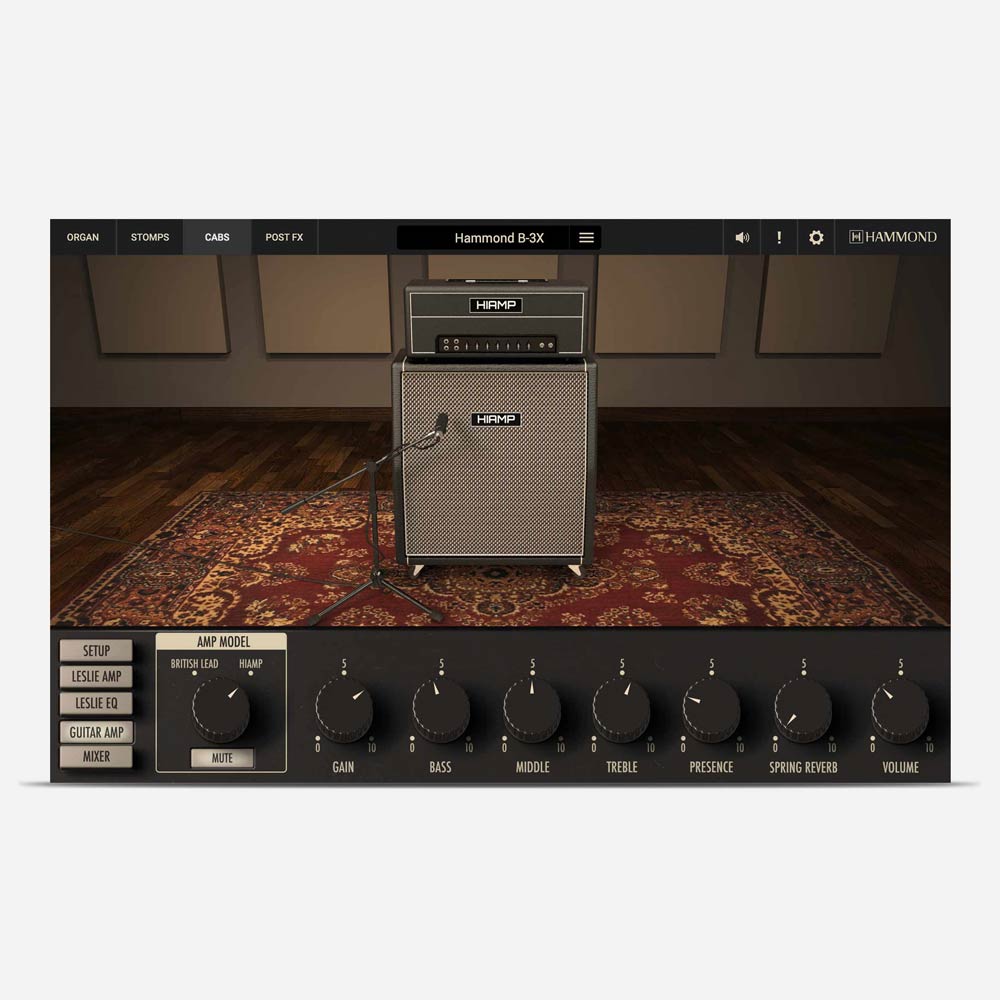Screen dimensions: 1000x1000
Task: Click the Hammond B-3X preset name
Action: click(x=484, y=238)
